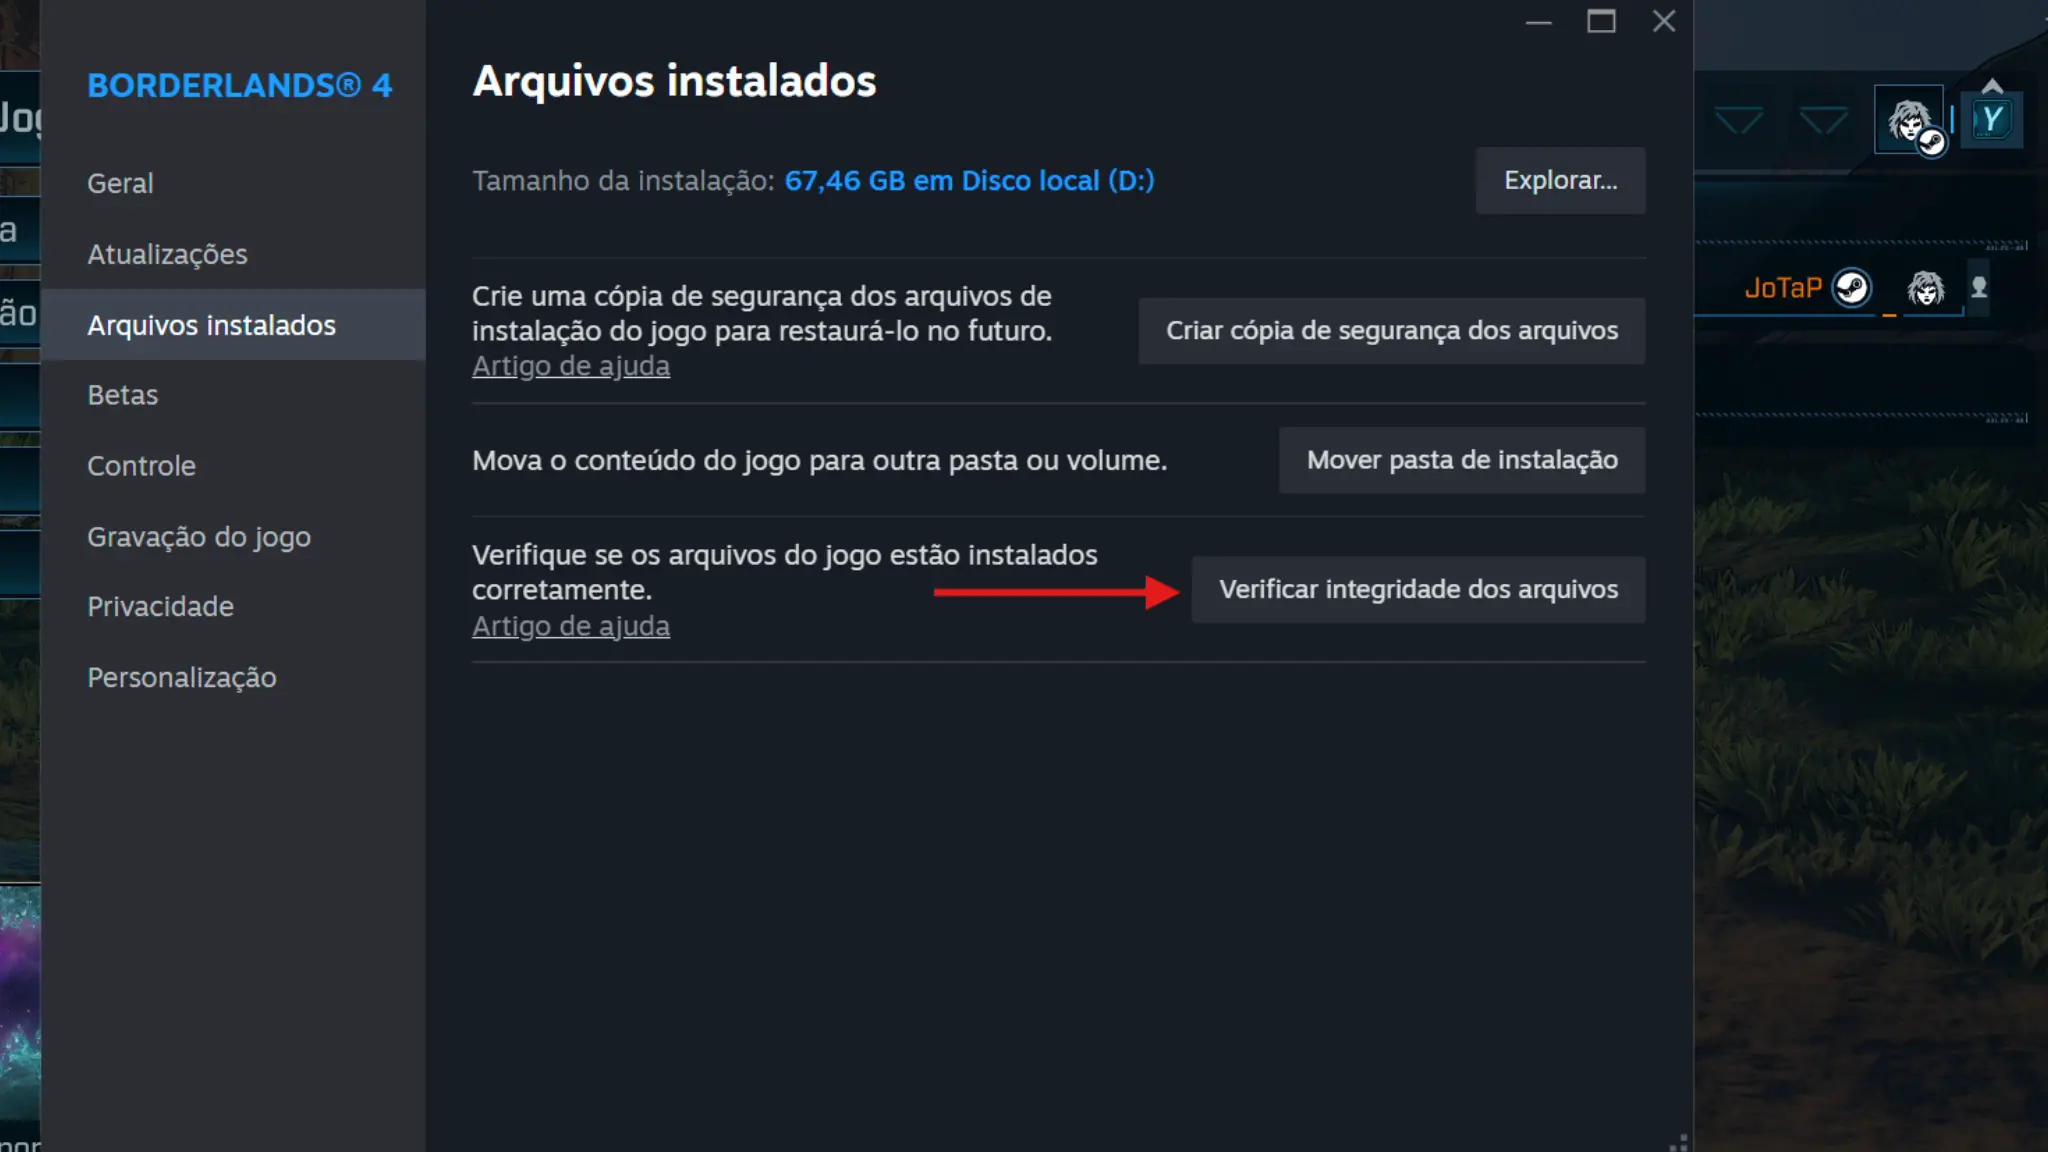Click the up chevron above the Y icon

coord(1992,85)
